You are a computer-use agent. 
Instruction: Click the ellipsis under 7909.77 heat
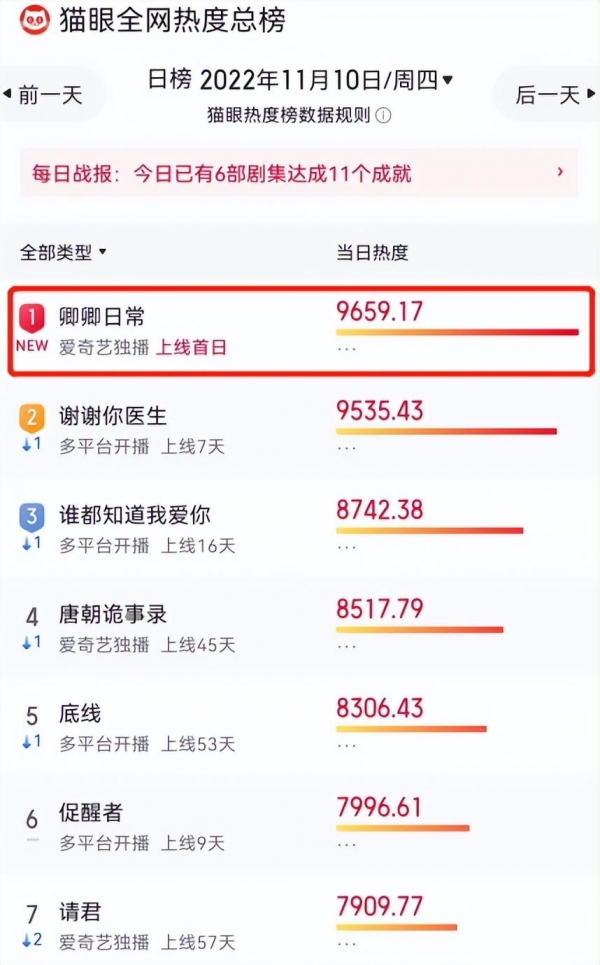[x=347, y=943]
